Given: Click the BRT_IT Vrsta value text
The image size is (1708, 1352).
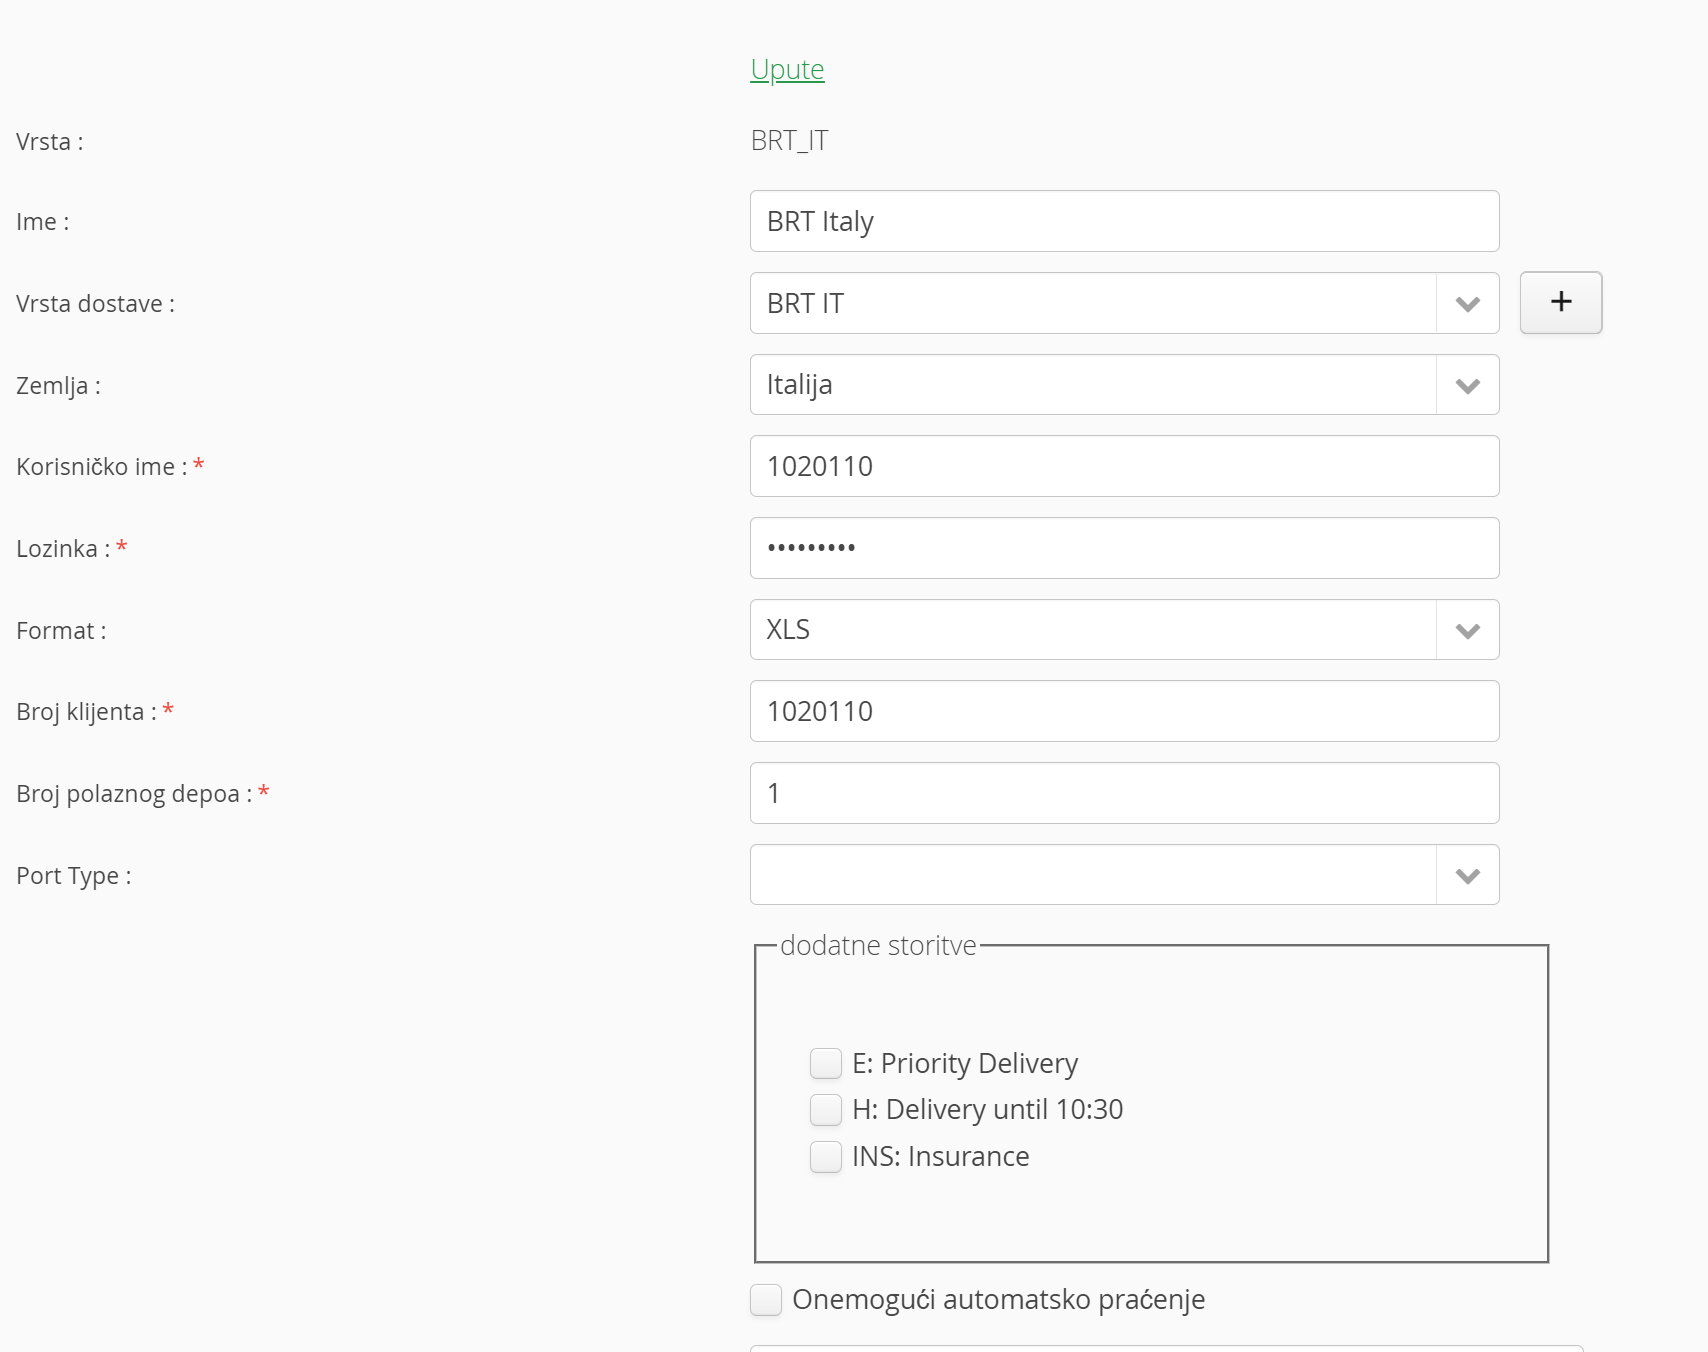Looking at the screenshot, I should (789, 141).
